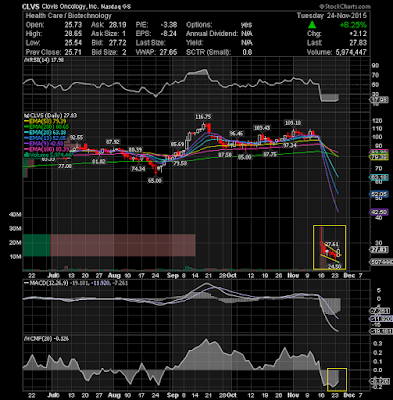393x400 pixels.
Task: Click the RSI(14) indicator panel icon
Action: tap(25, 60)
